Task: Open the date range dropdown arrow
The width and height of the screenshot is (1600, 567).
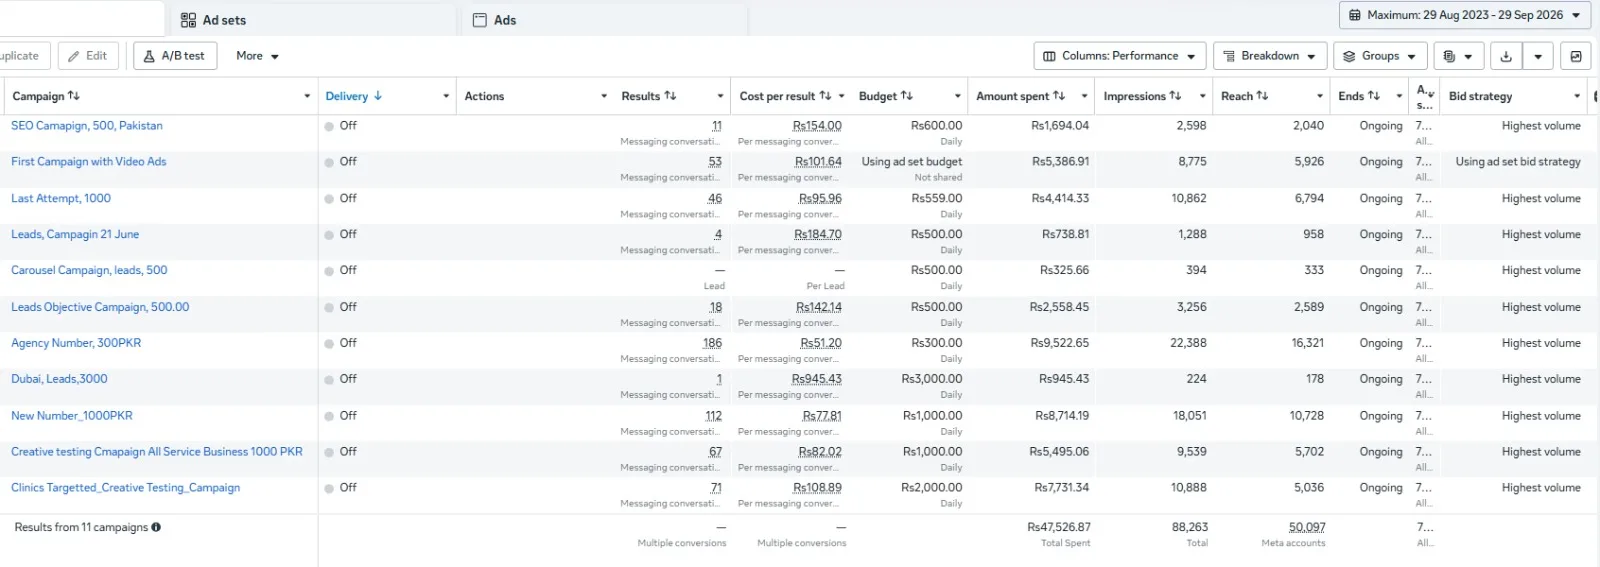Action: click(x=1576, y=15)
